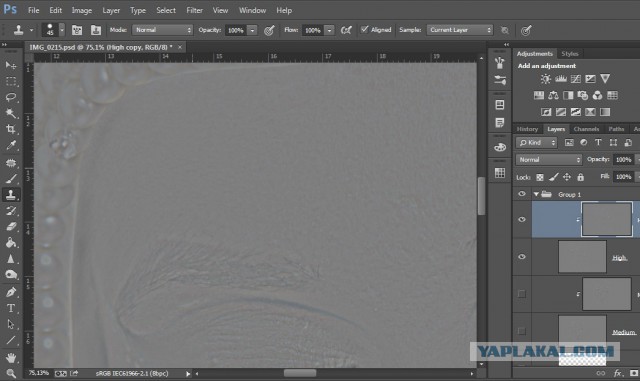The width and height of the screenshot is (640, 381).
Task: Select the Crop tool
Action: [11, 129]
